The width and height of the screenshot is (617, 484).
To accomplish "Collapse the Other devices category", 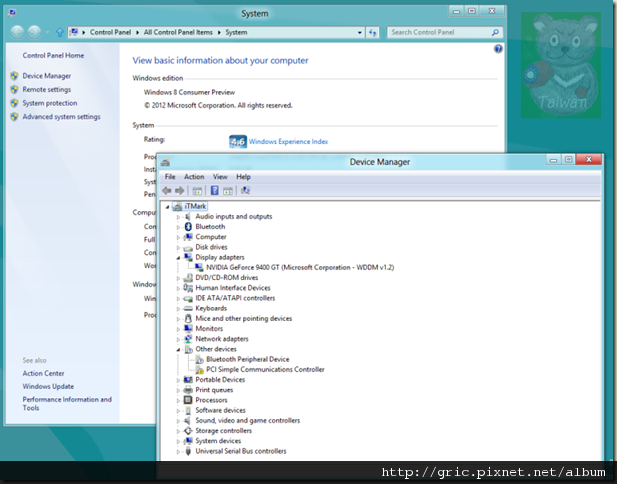I will (x=178, y=349).
